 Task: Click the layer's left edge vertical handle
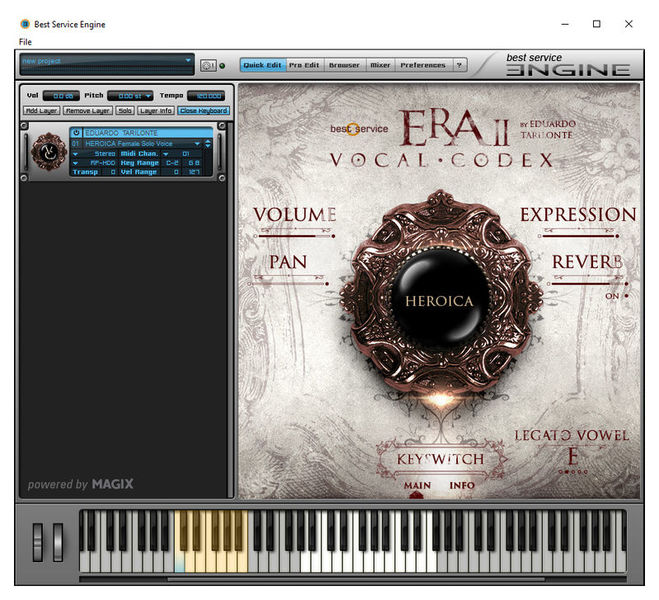click(25, 152)
